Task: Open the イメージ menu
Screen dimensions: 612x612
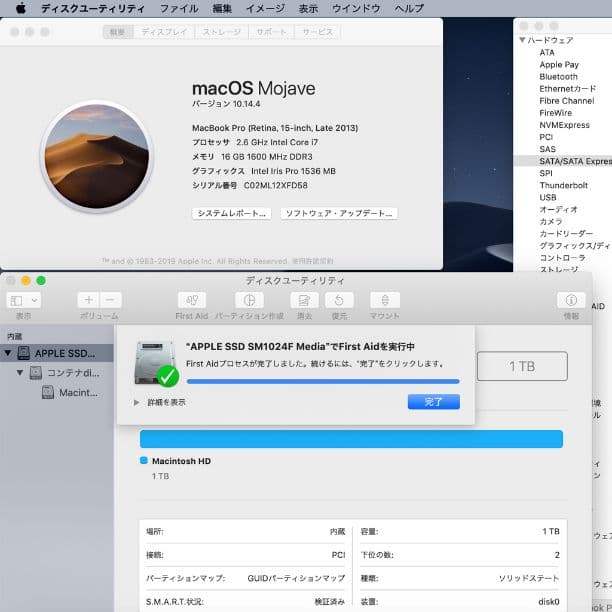Action: point(265,8)
